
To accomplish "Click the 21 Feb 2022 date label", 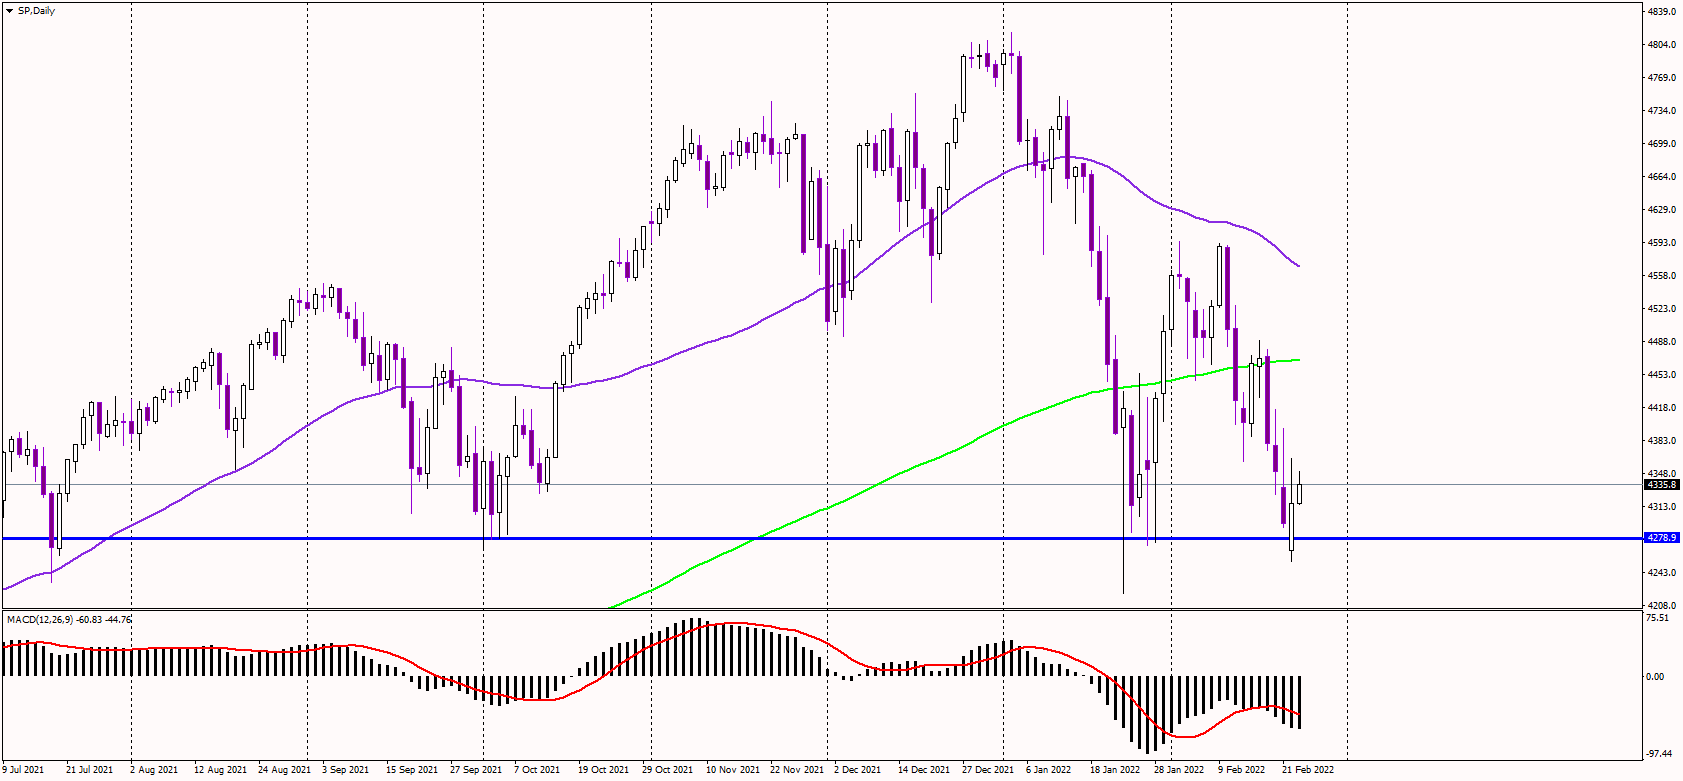I will (1308, 770).
